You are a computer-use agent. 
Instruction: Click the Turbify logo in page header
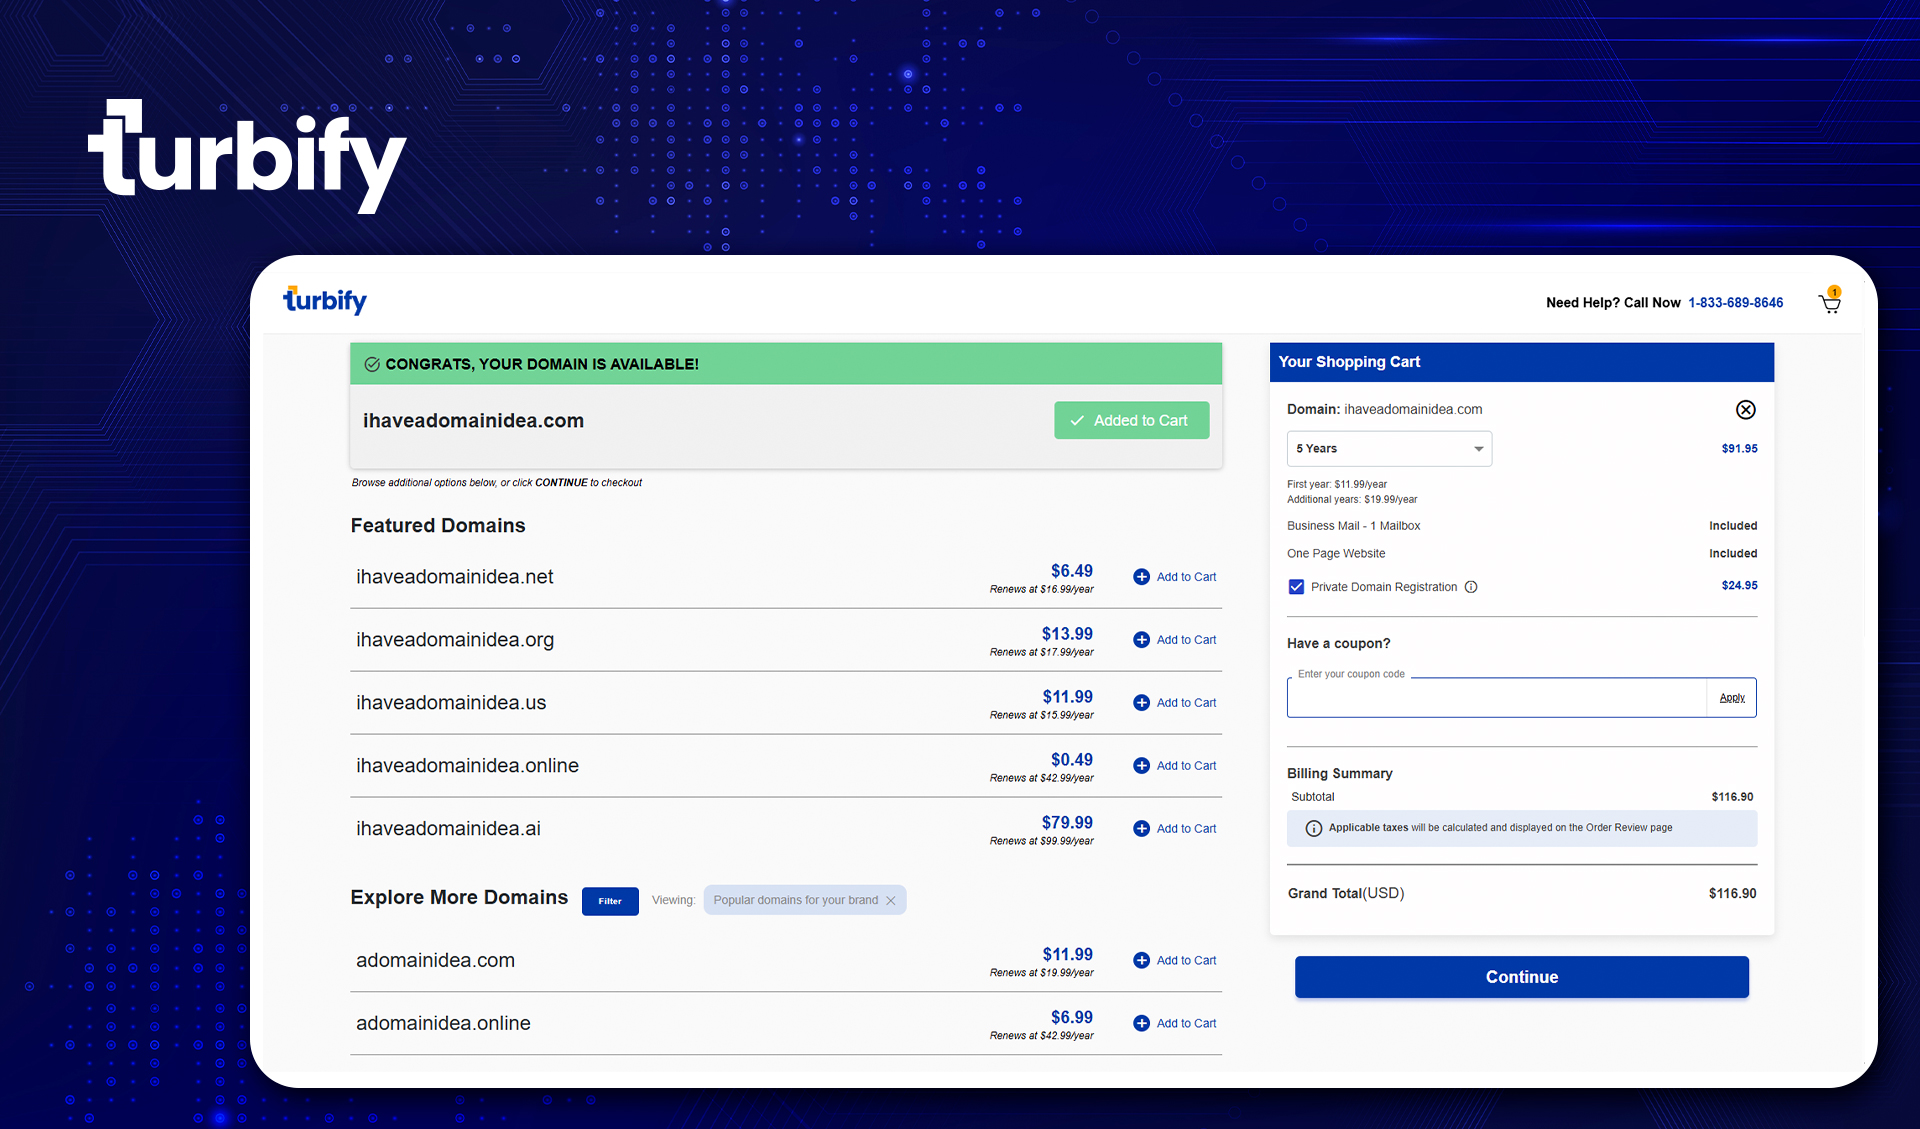coord(325,300)
